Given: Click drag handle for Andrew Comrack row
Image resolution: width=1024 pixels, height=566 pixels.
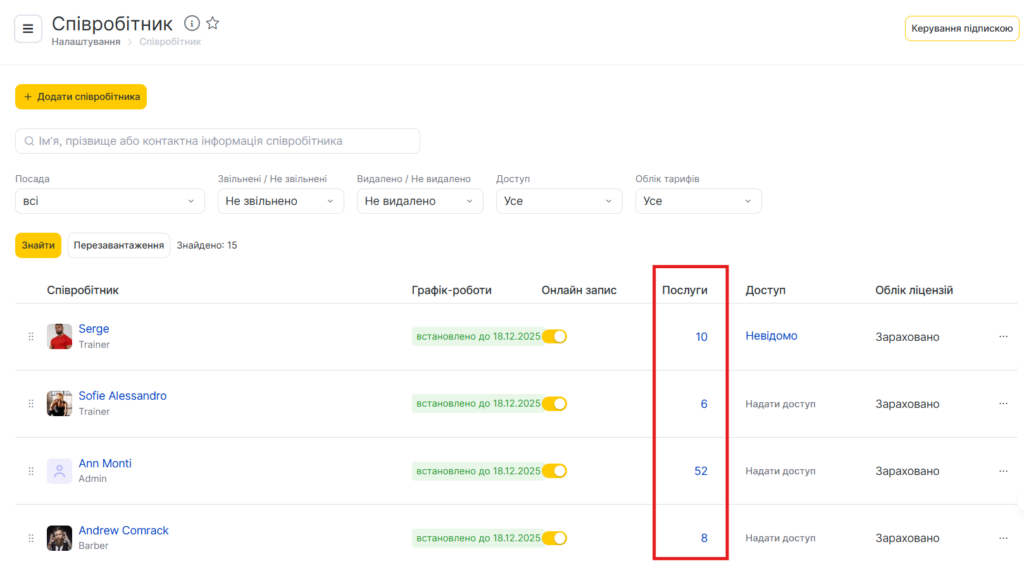Looking at the screenshot, I should click(31, 538).
